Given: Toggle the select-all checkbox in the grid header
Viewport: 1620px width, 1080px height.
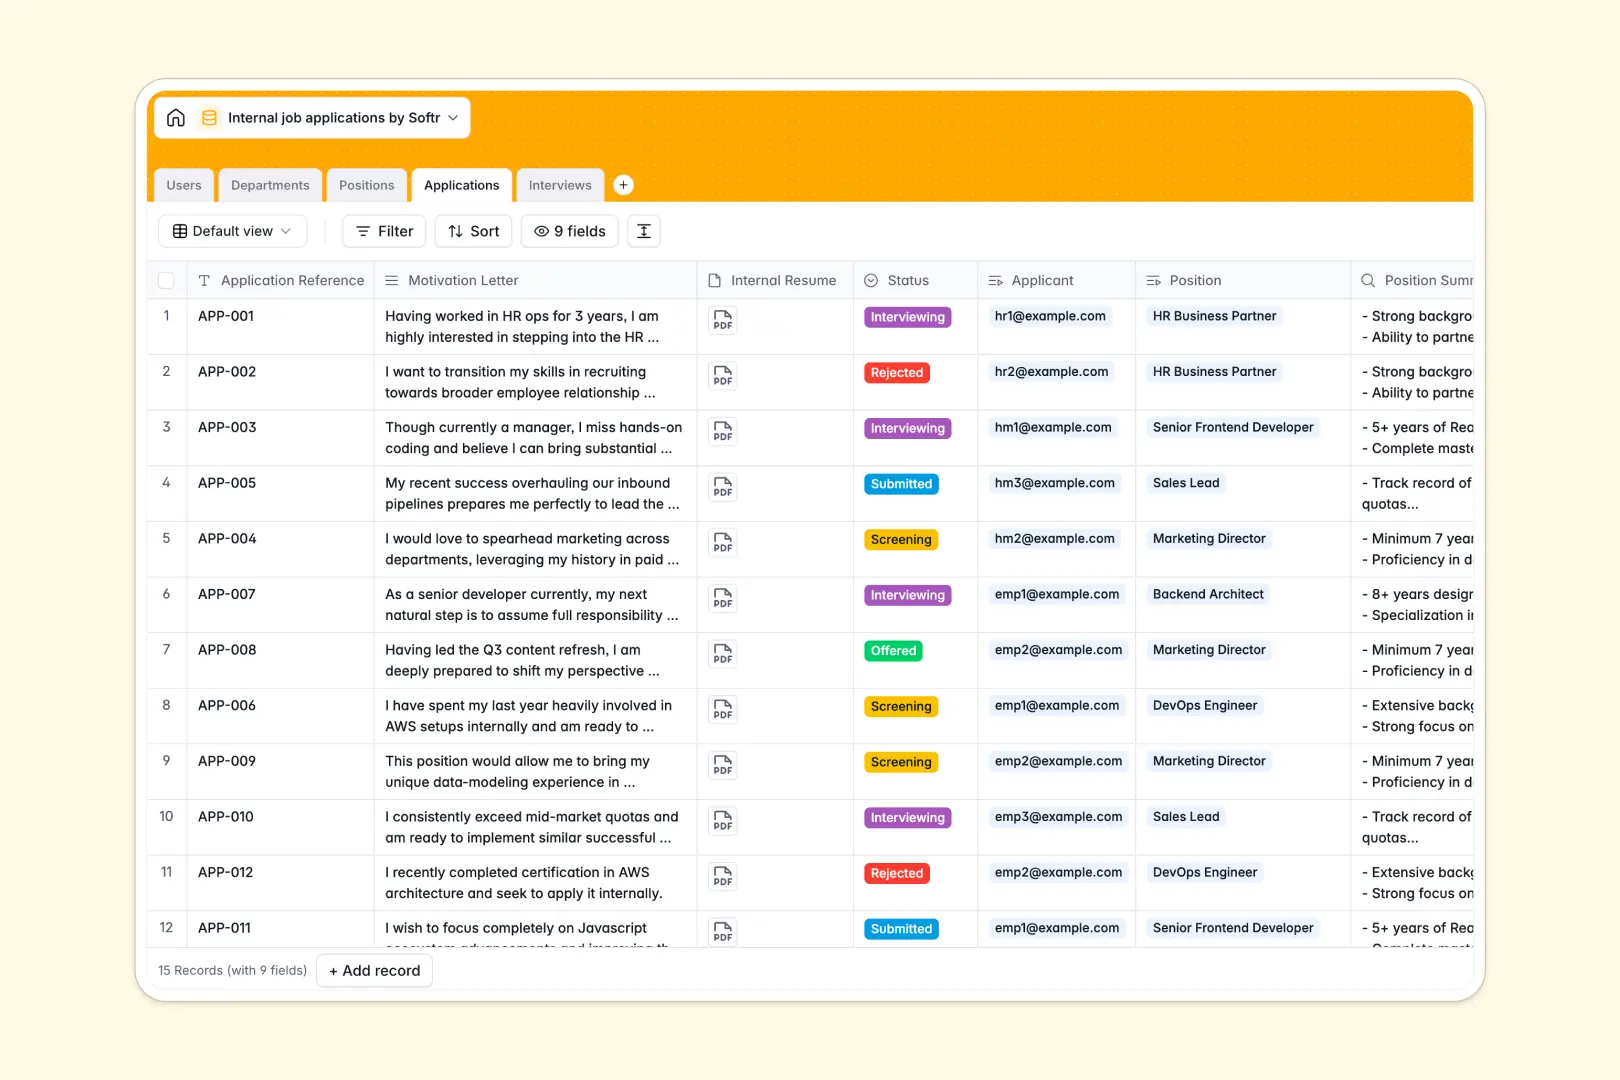Looking at the screenshot, I should [166, 280].
